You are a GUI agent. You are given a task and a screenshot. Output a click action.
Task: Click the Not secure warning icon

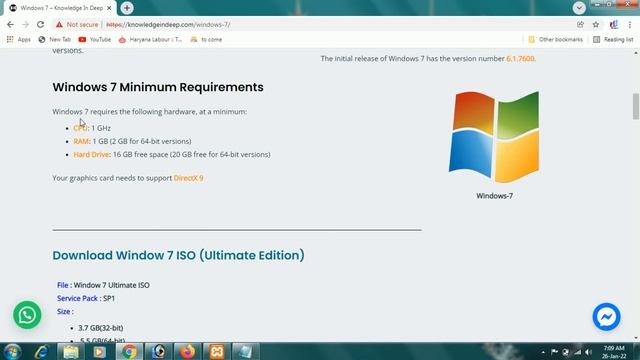60,24
